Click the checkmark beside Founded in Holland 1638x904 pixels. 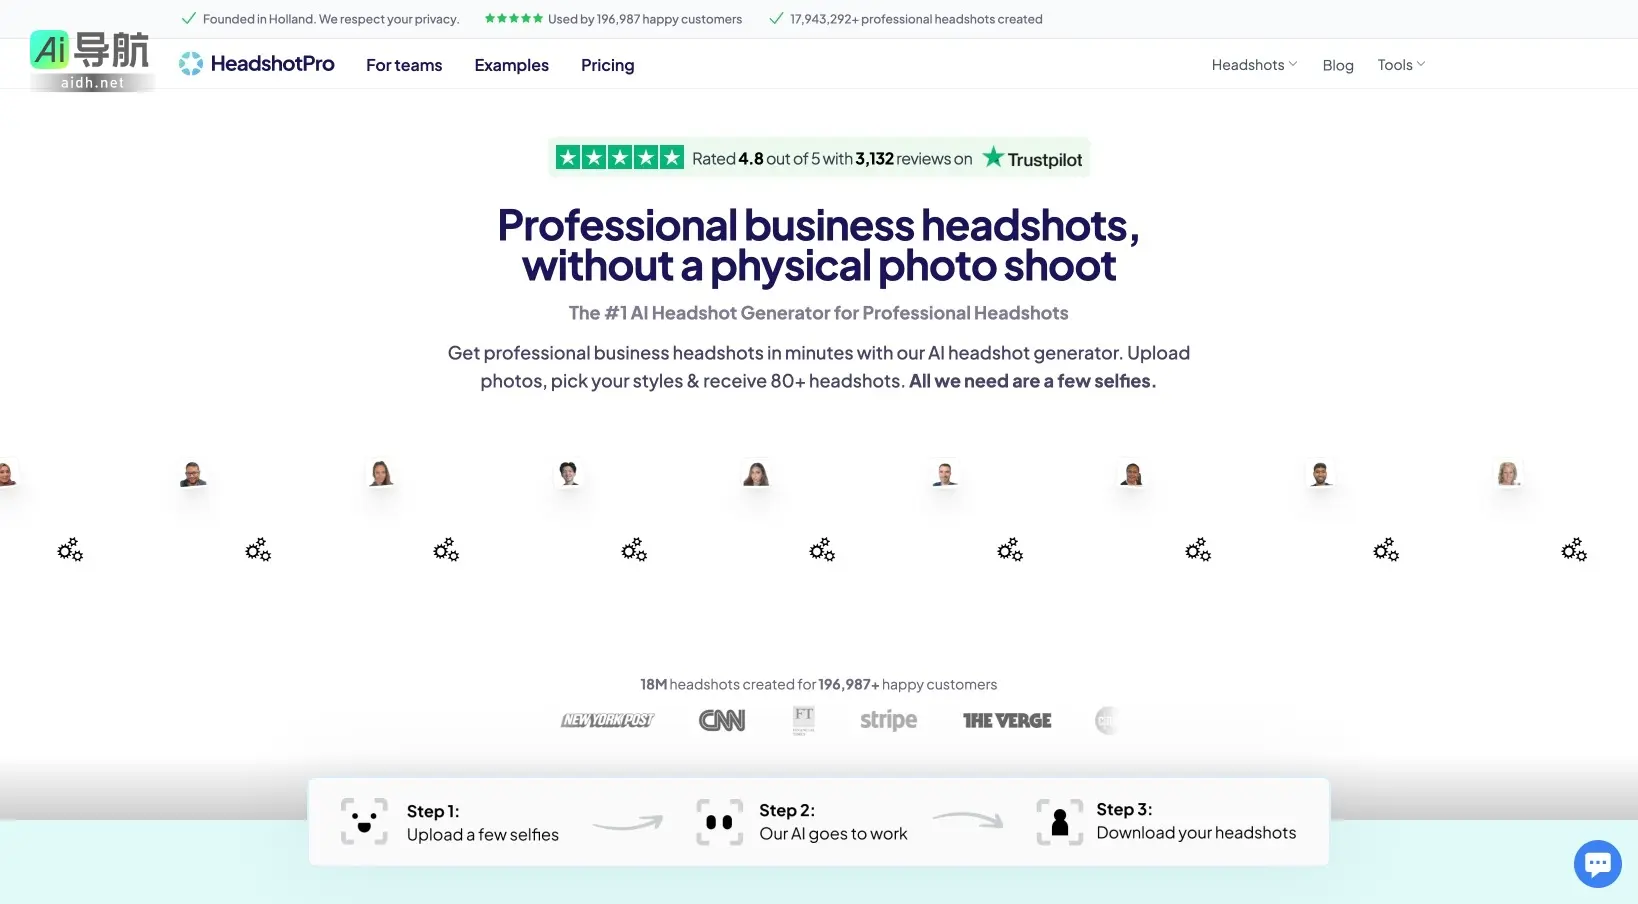point(188,18)
